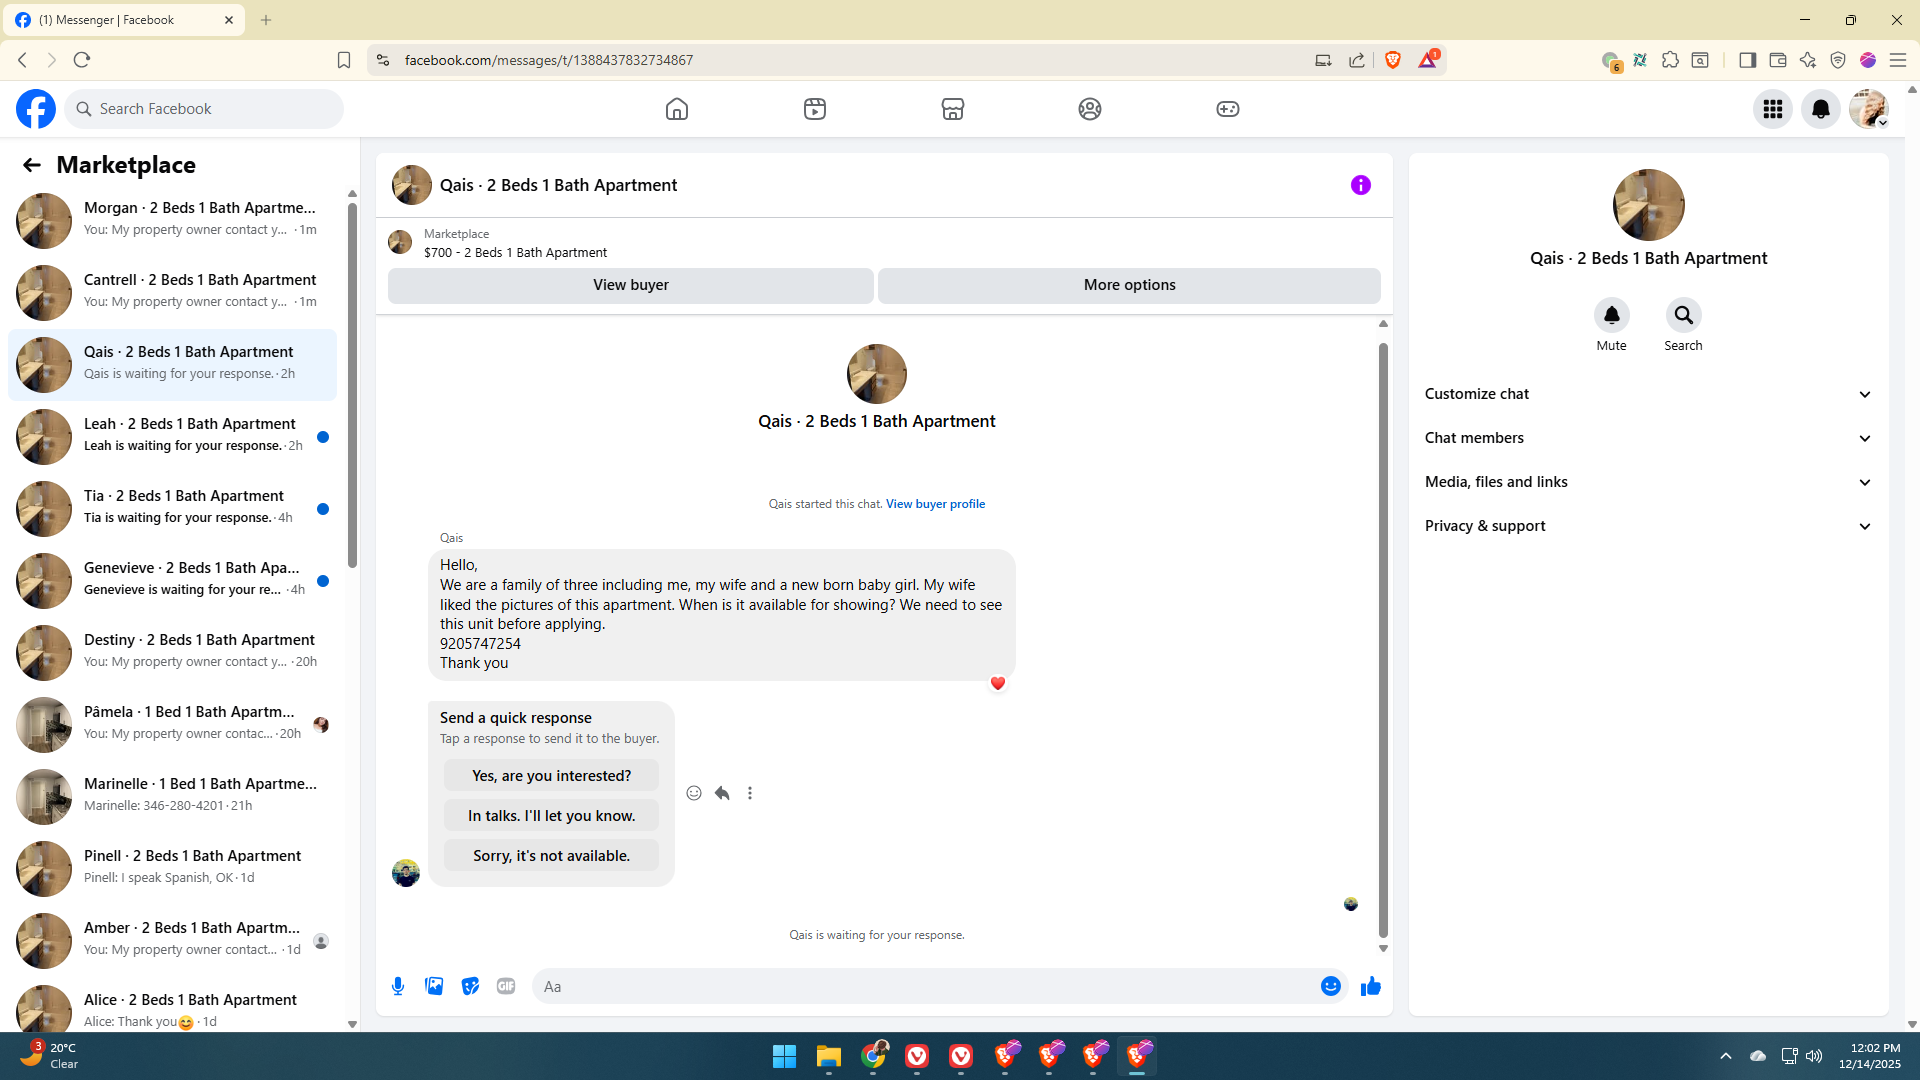Open Facebook notifications bell
This screenshot has width=1920, height=1080.
pyautogui.click(x=1820, y=109)
